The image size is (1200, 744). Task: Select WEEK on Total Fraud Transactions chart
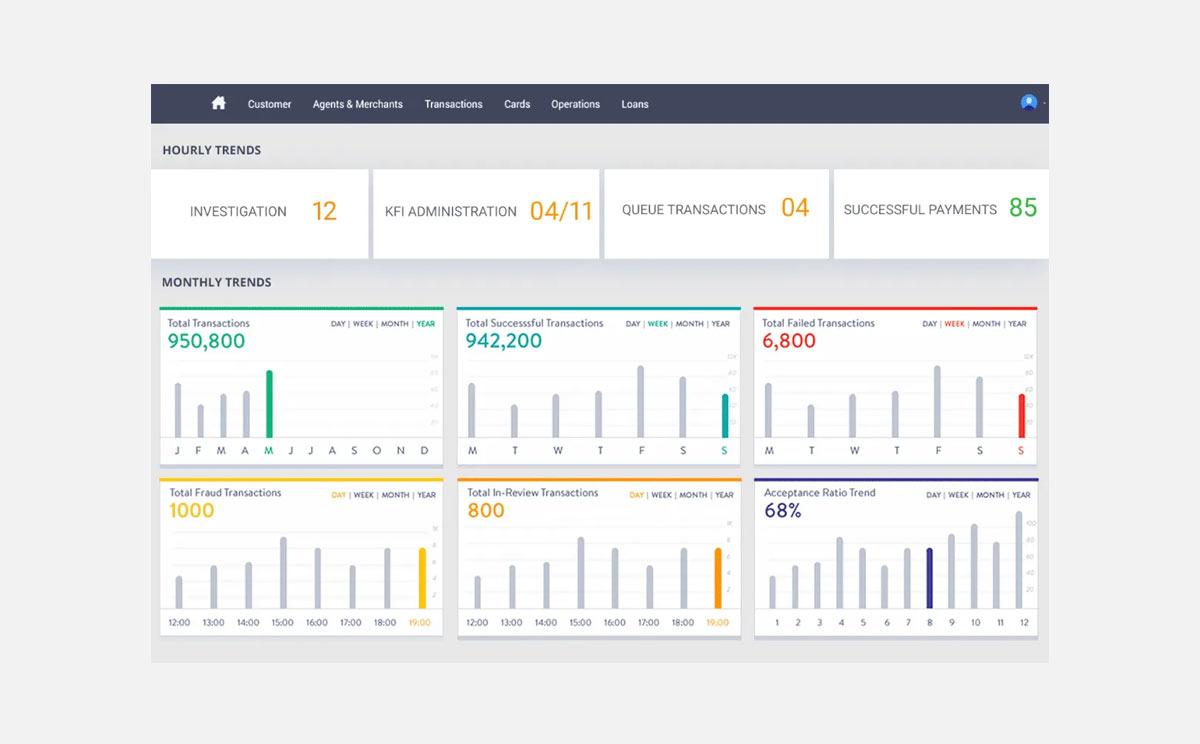363,495
